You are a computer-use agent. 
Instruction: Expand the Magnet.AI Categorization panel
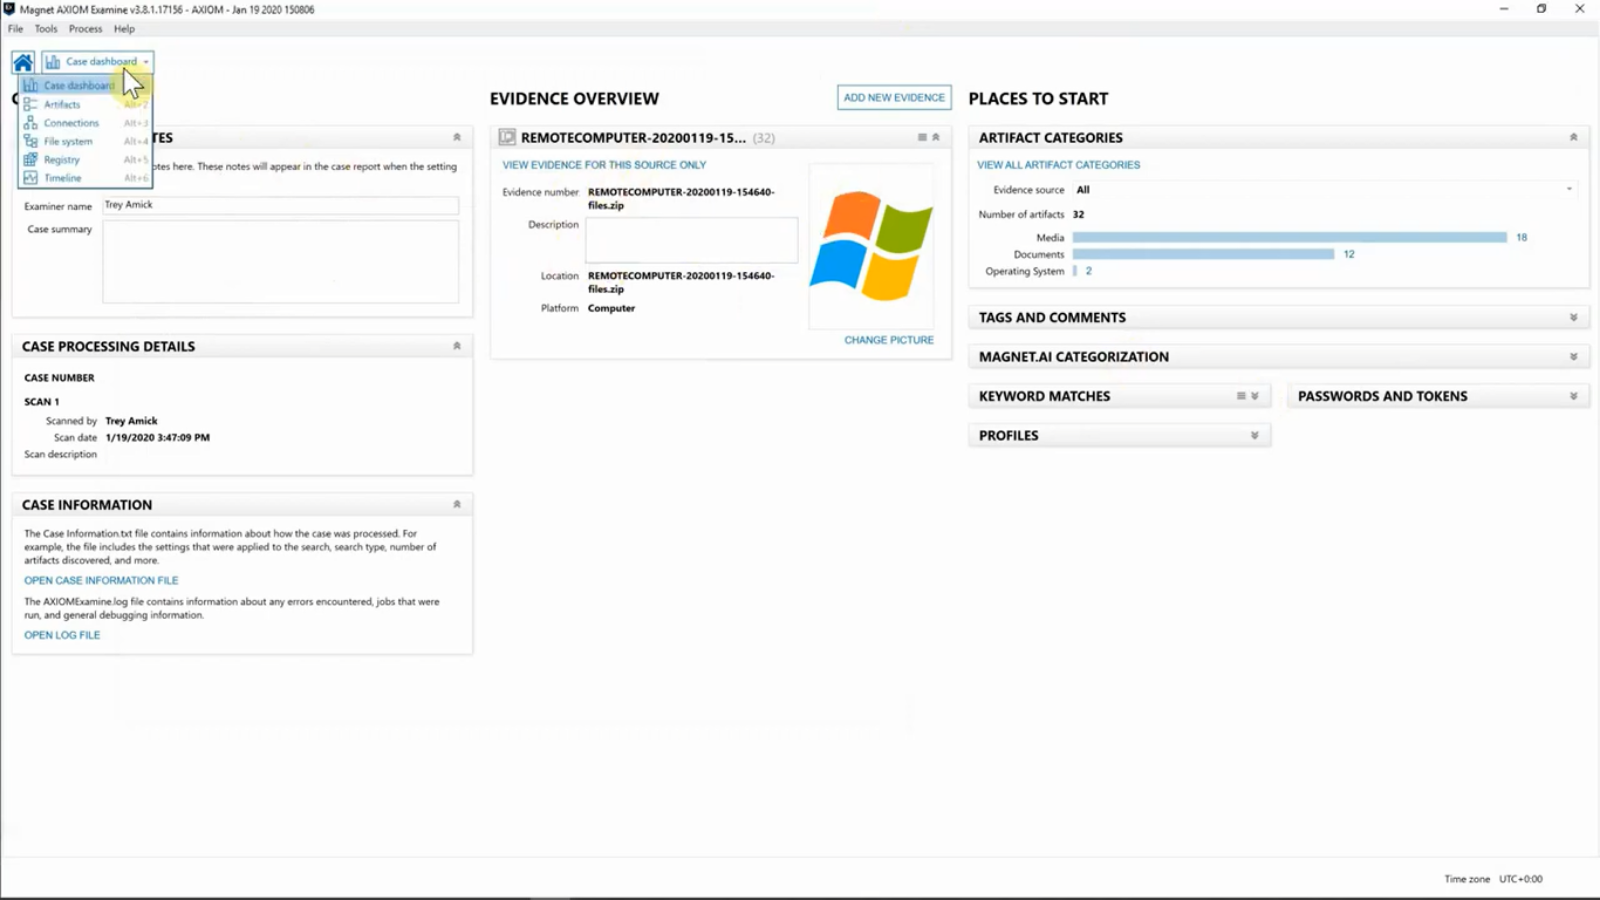(1573, 357)
